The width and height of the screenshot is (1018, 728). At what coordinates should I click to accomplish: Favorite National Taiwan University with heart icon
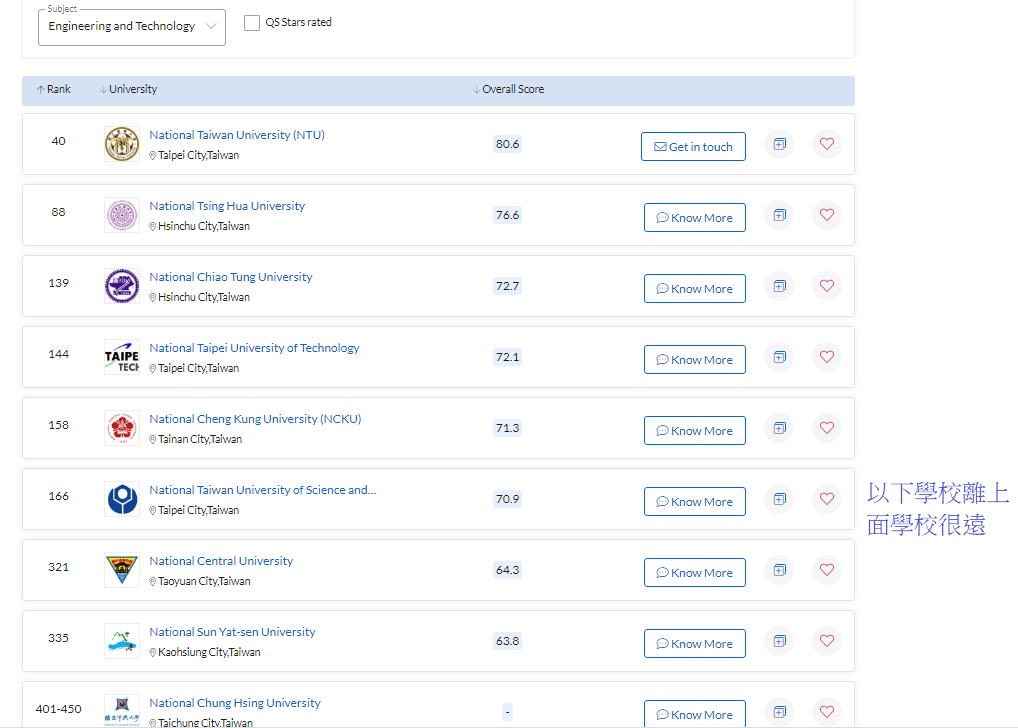point(826,144)
